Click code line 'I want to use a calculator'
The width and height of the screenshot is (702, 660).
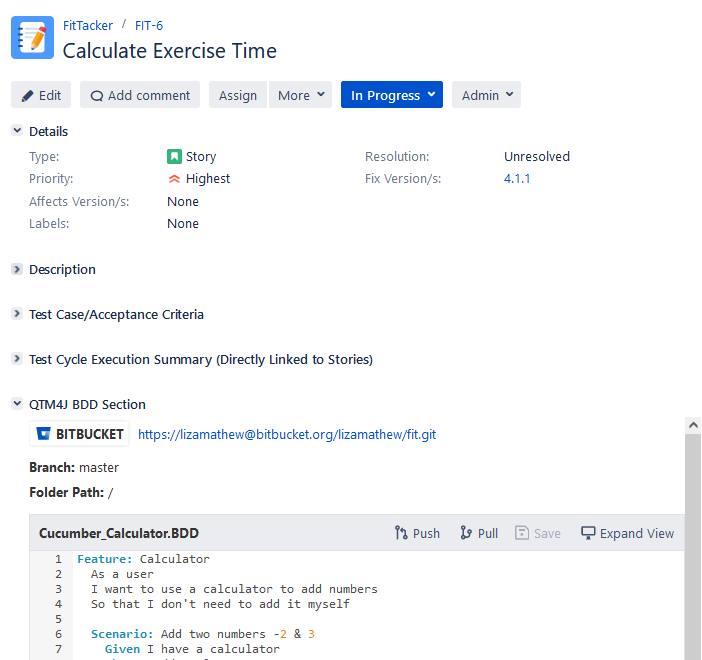click(234, 589)
